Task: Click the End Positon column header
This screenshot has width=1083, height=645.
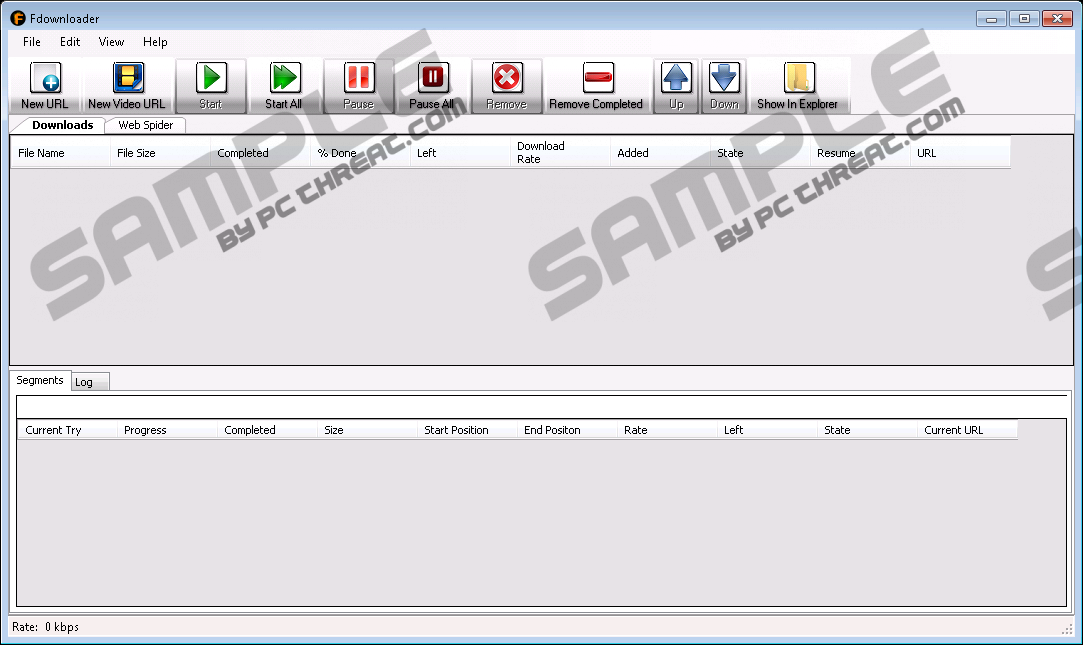Action: tap(567, 430)
